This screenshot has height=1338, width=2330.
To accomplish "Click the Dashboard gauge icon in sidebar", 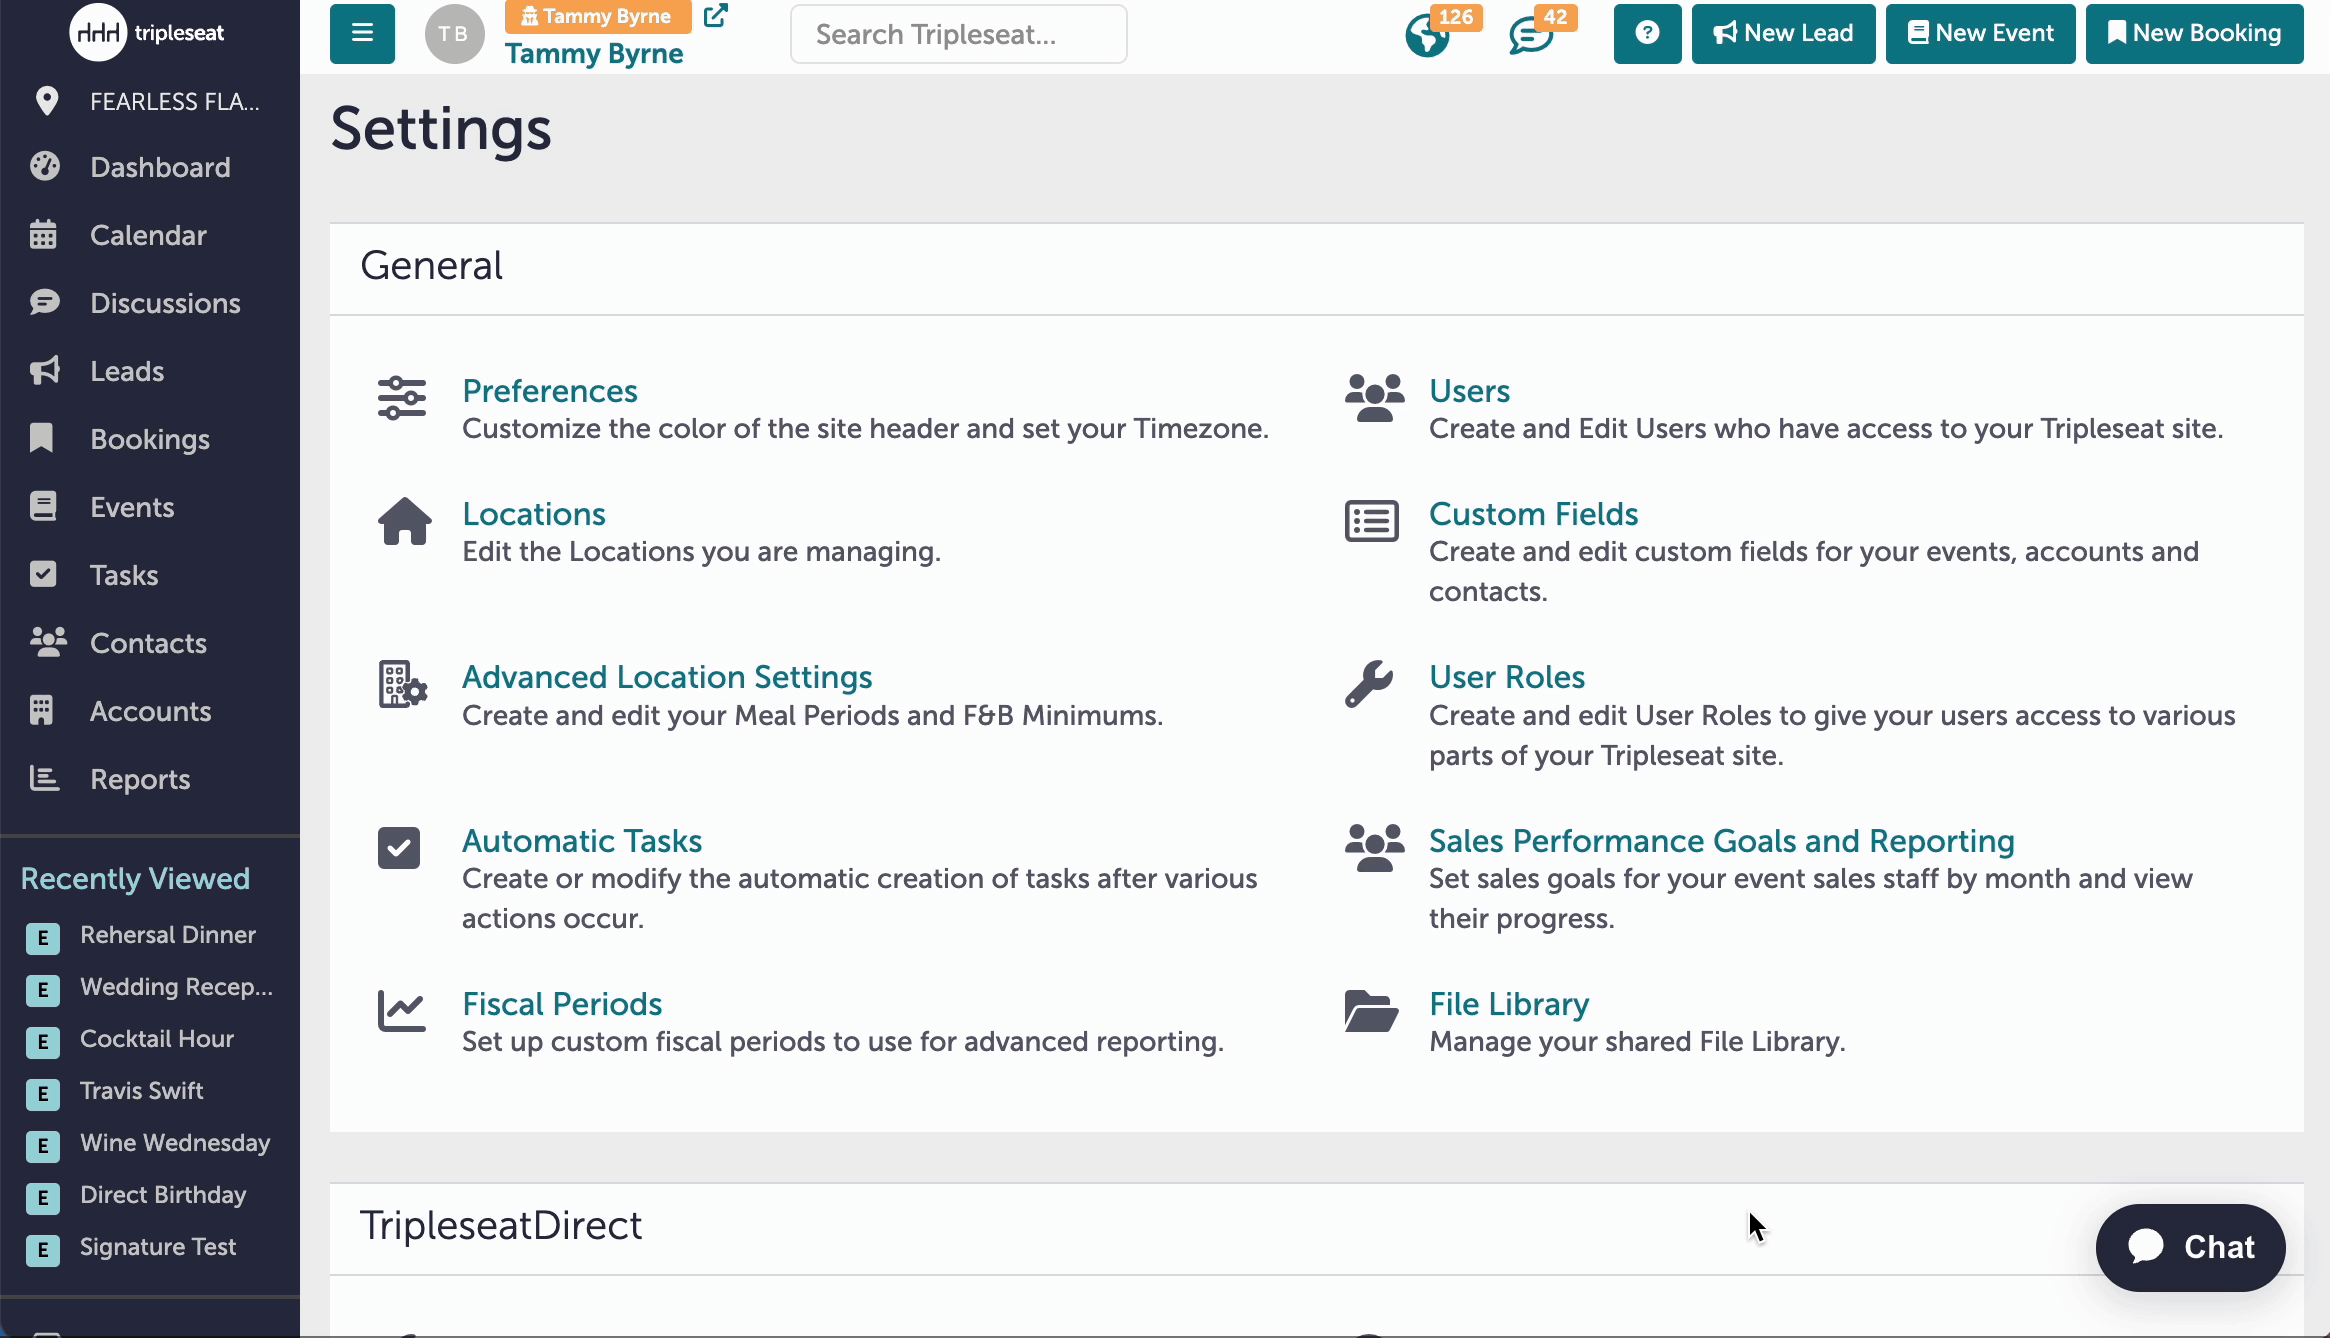I will click(x=45, y=166).
